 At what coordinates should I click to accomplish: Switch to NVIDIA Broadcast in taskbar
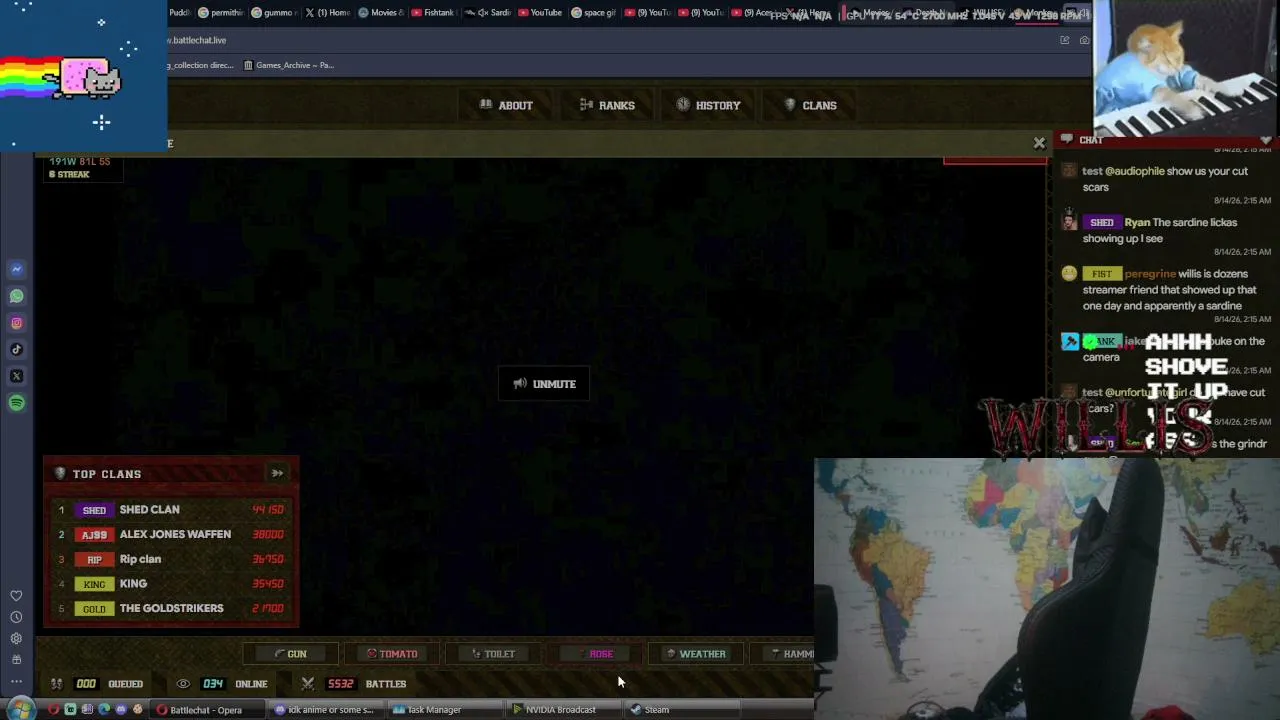pos(563,710)
